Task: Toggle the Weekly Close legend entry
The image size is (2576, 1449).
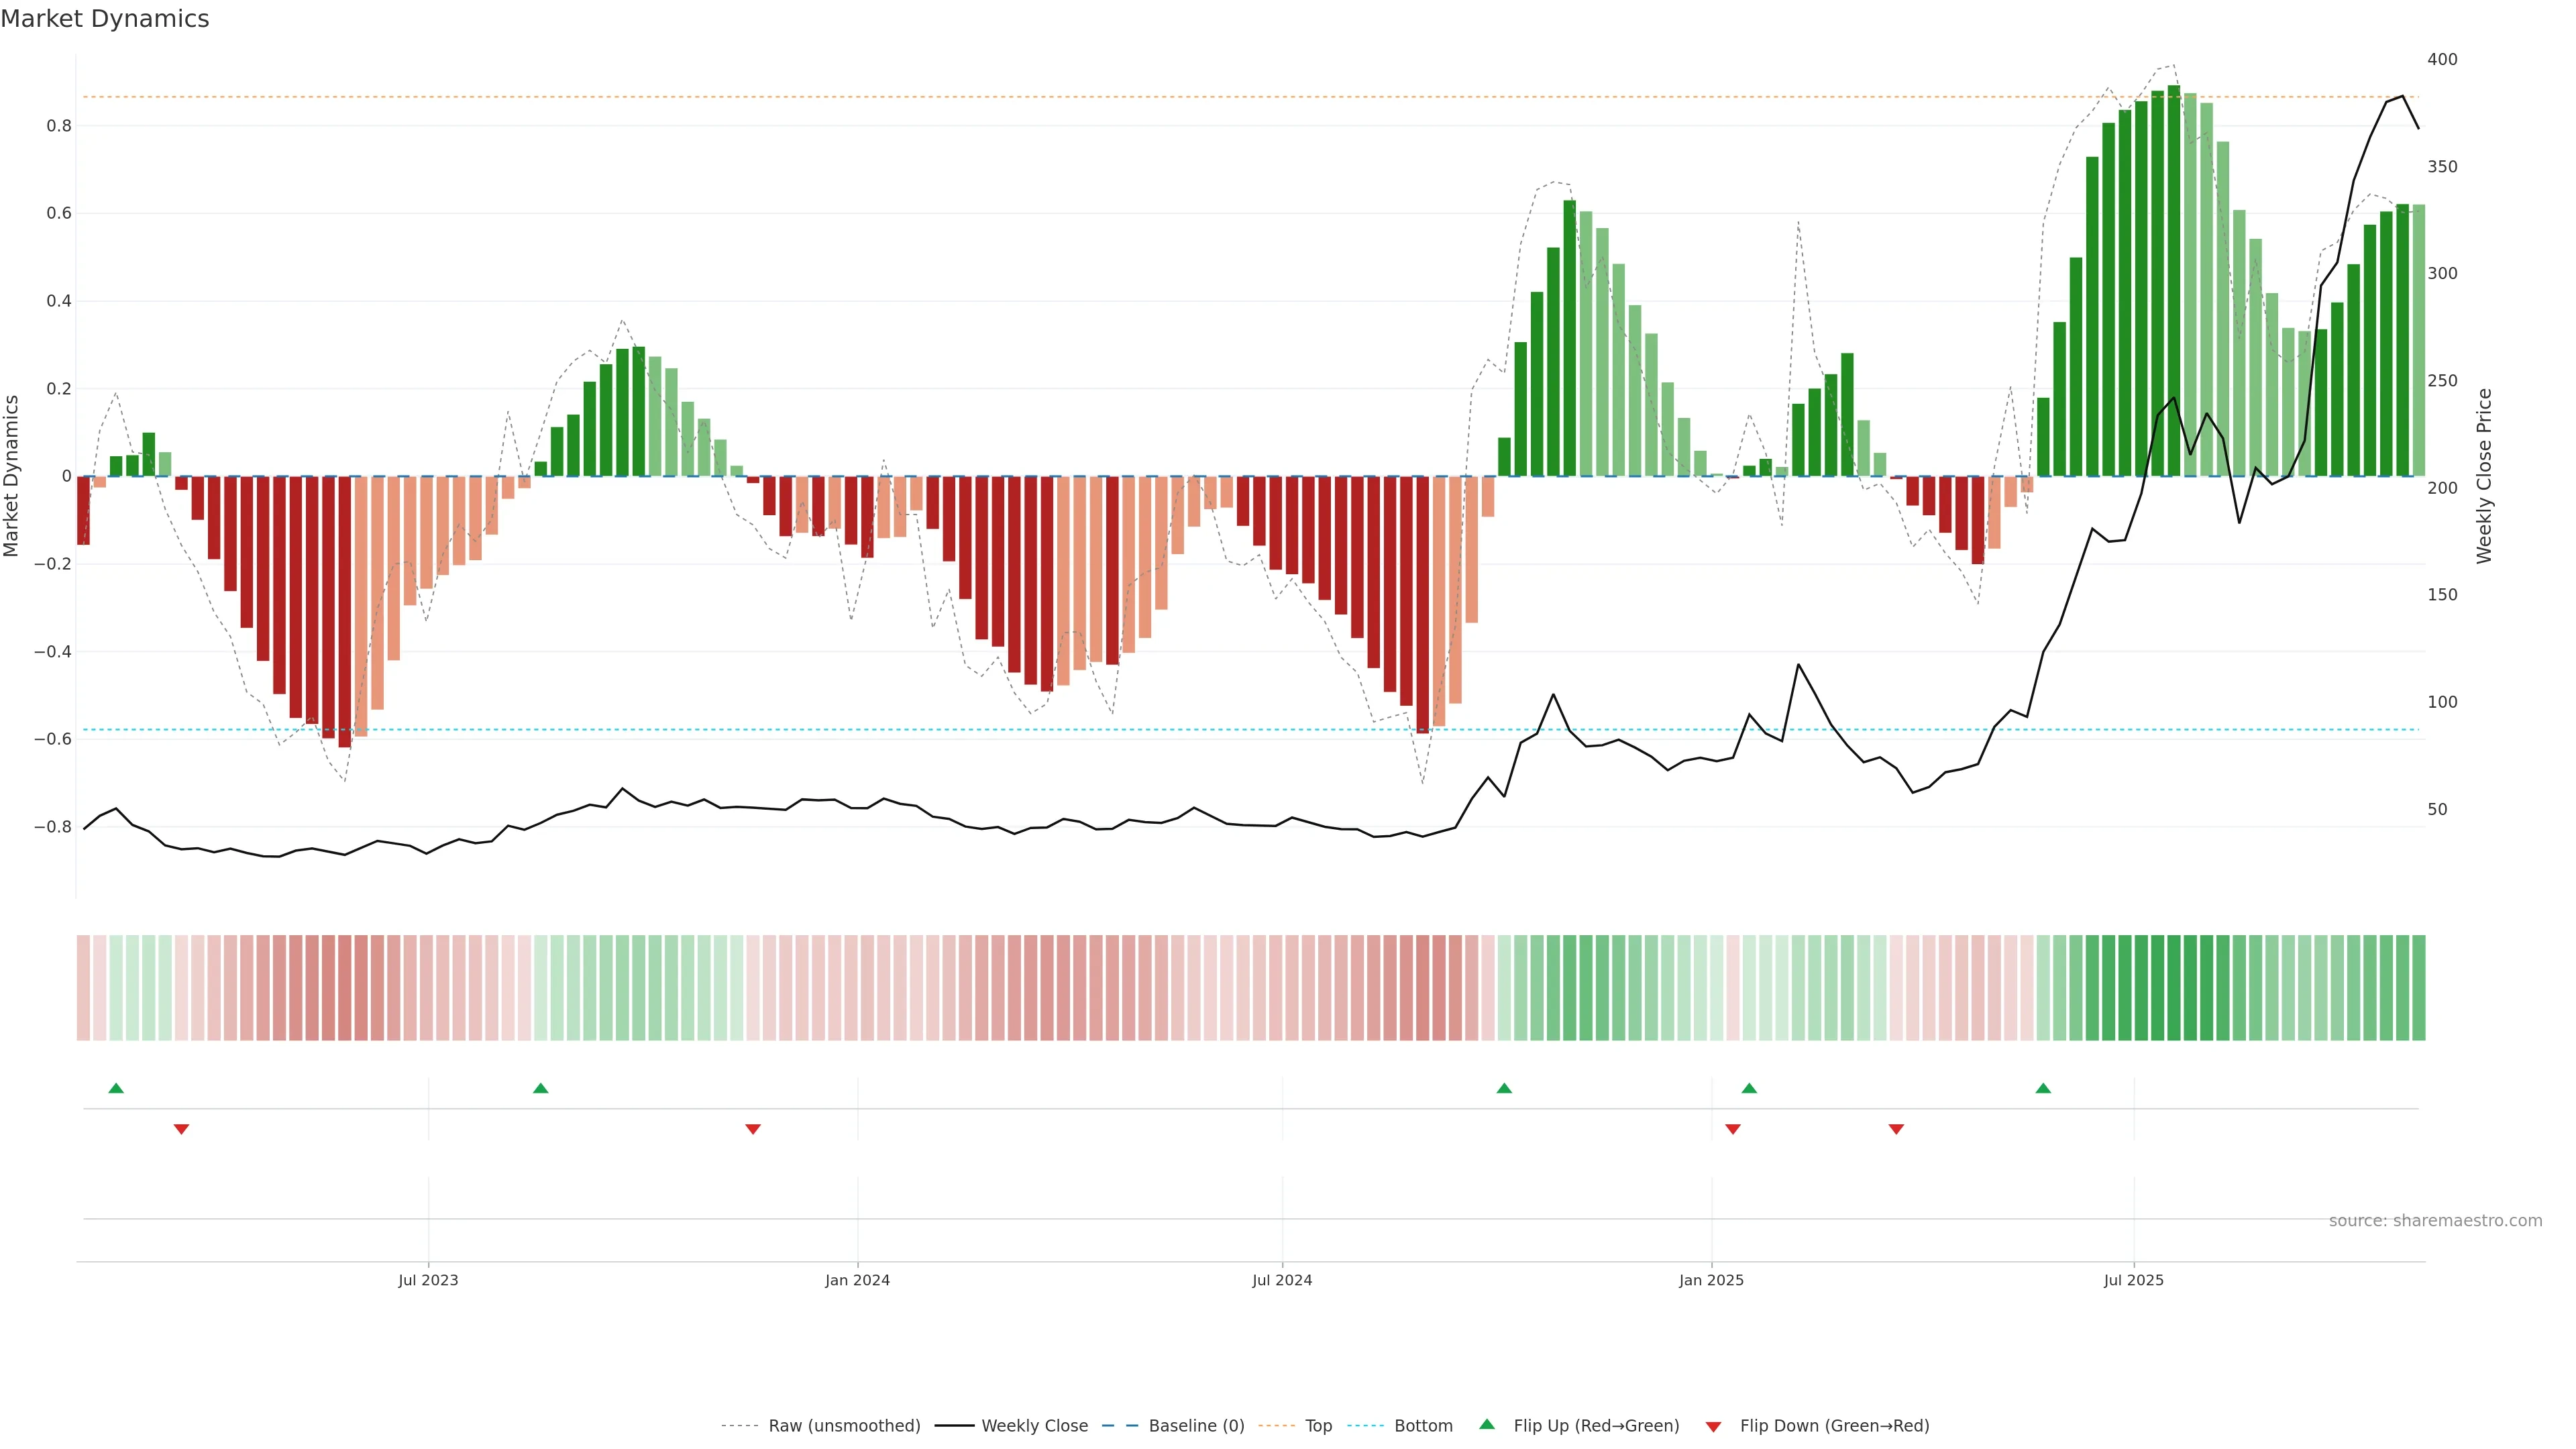Action: pyautogui.click(x=1034, y=1425)
